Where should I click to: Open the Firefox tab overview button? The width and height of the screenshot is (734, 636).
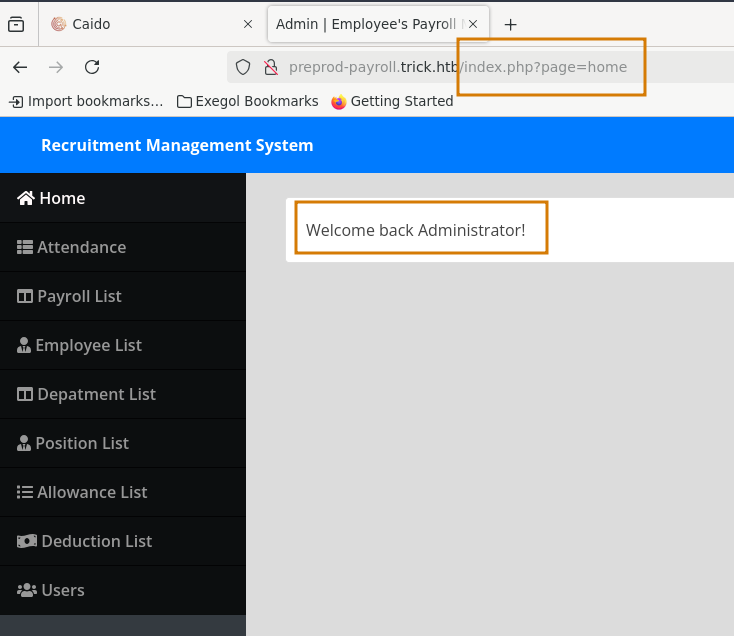16,24
